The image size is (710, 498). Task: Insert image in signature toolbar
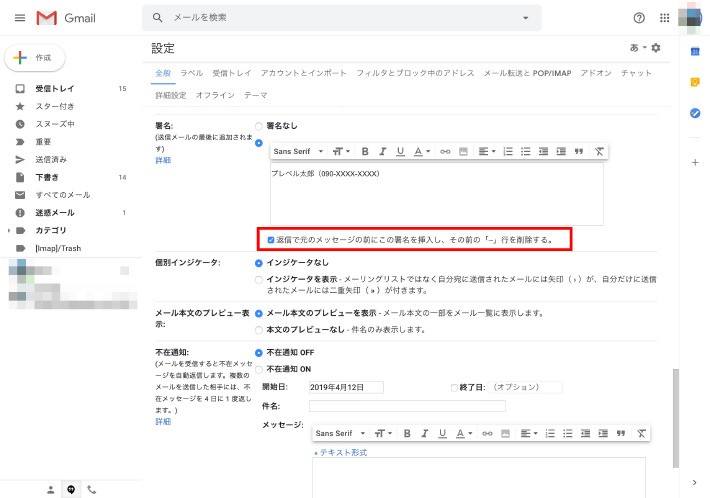(x=463, y=152)
